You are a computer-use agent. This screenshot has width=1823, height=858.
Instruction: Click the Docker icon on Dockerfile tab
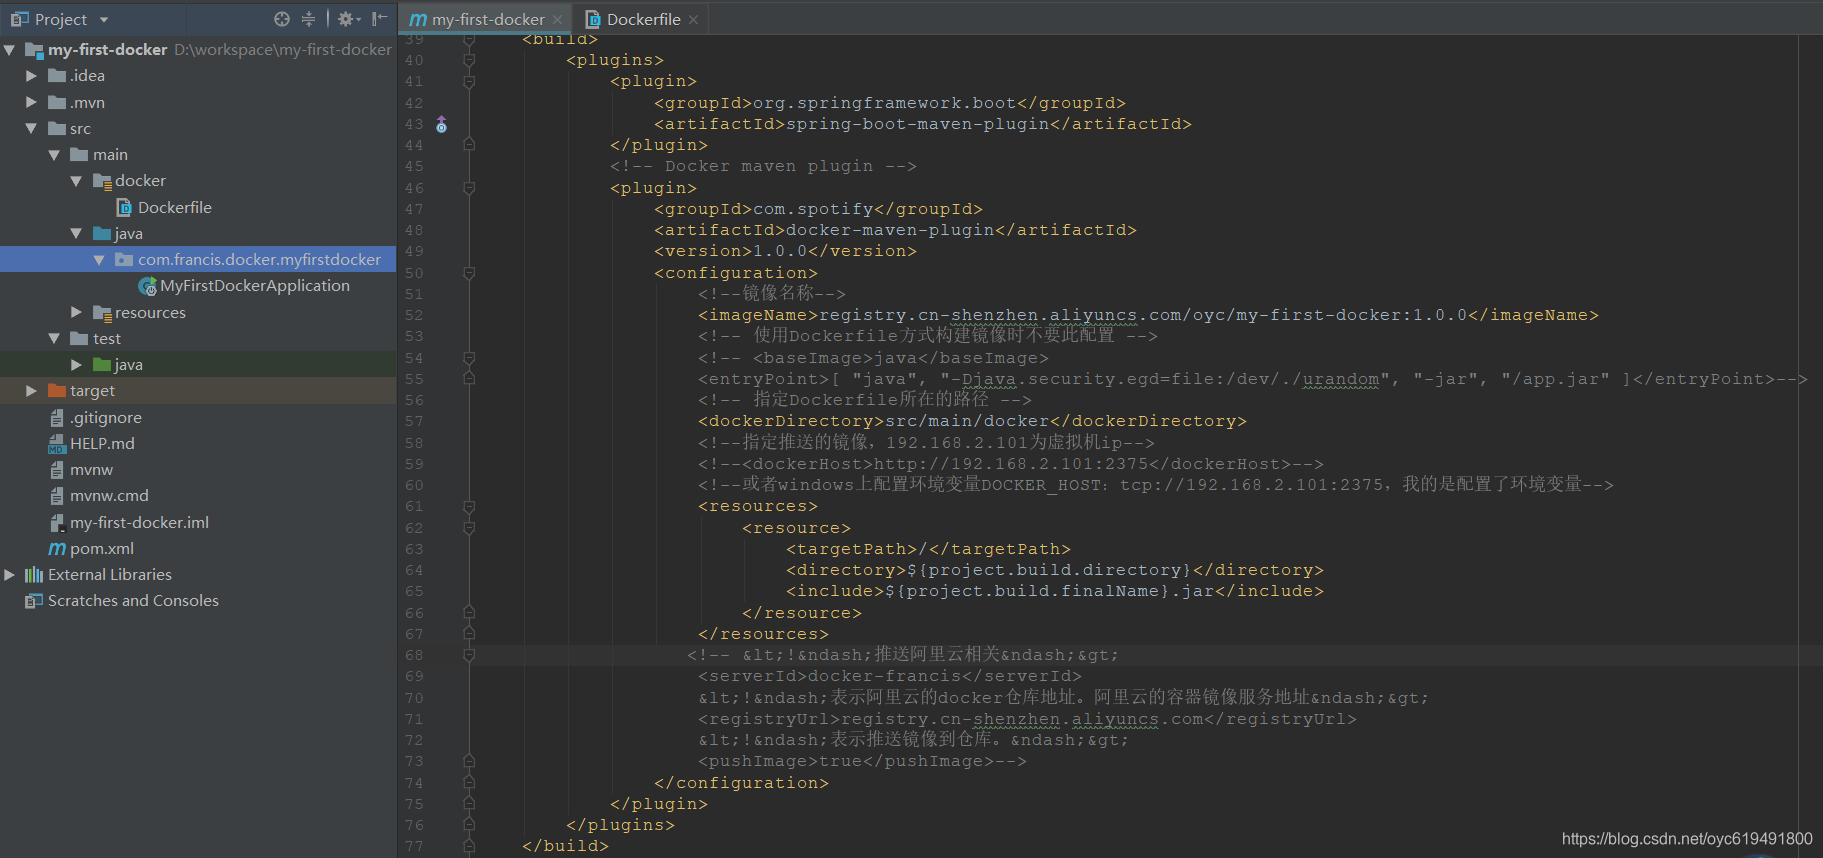pos(593,19)
